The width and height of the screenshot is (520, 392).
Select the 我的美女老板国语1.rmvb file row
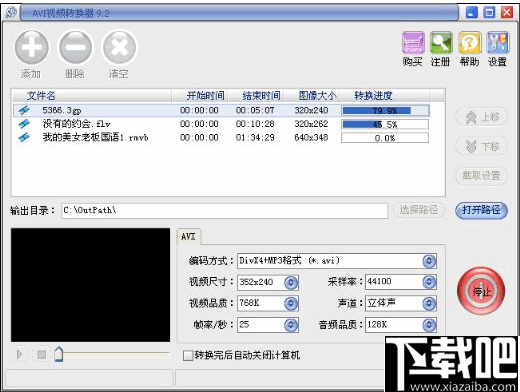point(221,137)
